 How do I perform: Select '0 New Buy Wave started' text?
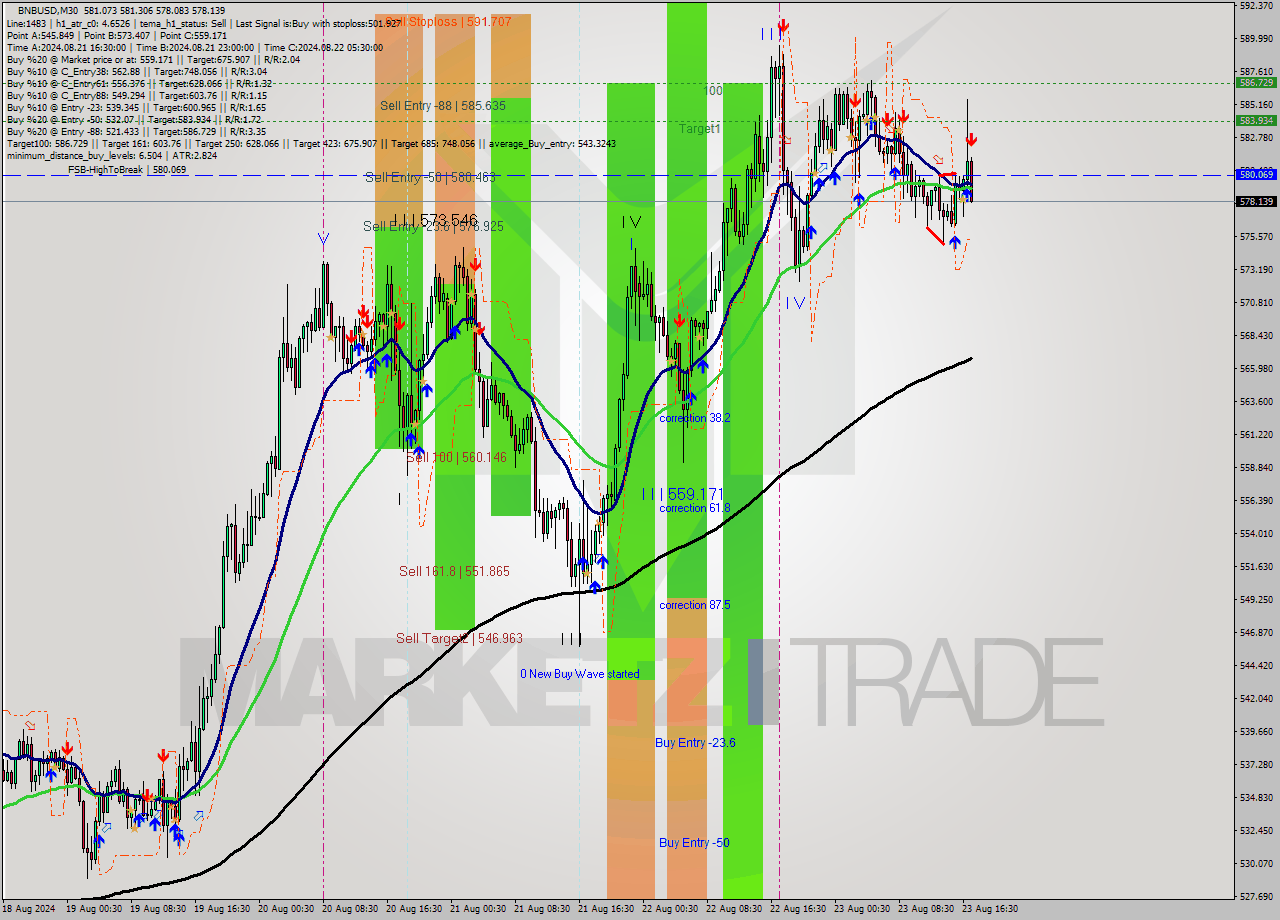click(x=579, y=674)
